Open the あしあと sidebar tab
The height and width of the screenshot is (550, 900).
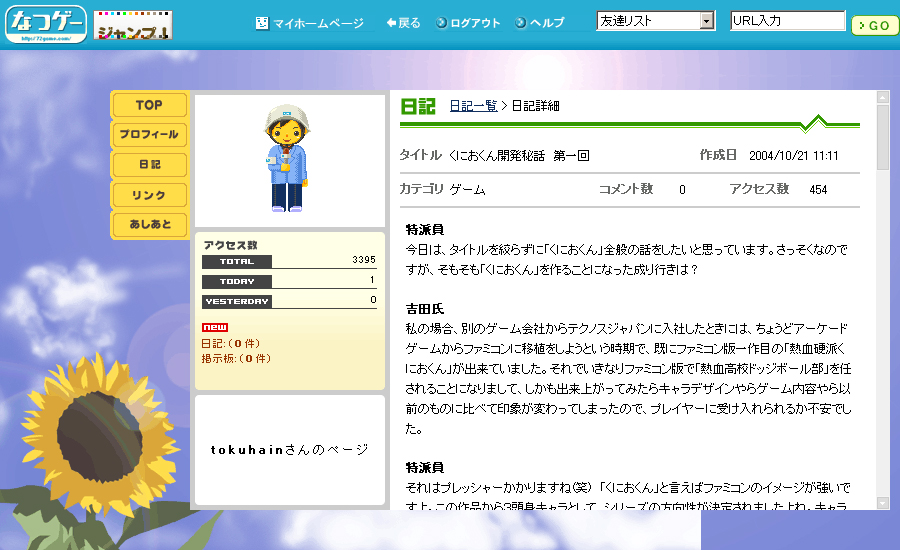149,225
